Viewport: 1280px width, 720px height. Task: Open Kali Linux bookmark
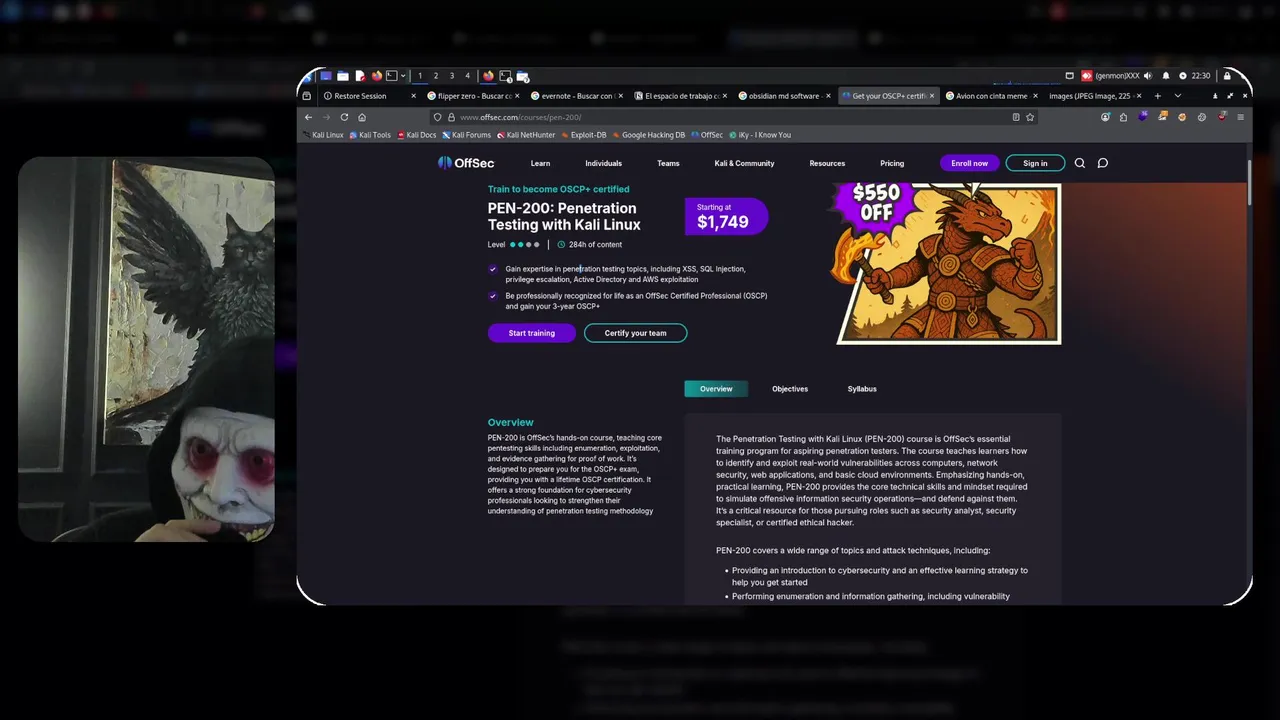(323, 135)
